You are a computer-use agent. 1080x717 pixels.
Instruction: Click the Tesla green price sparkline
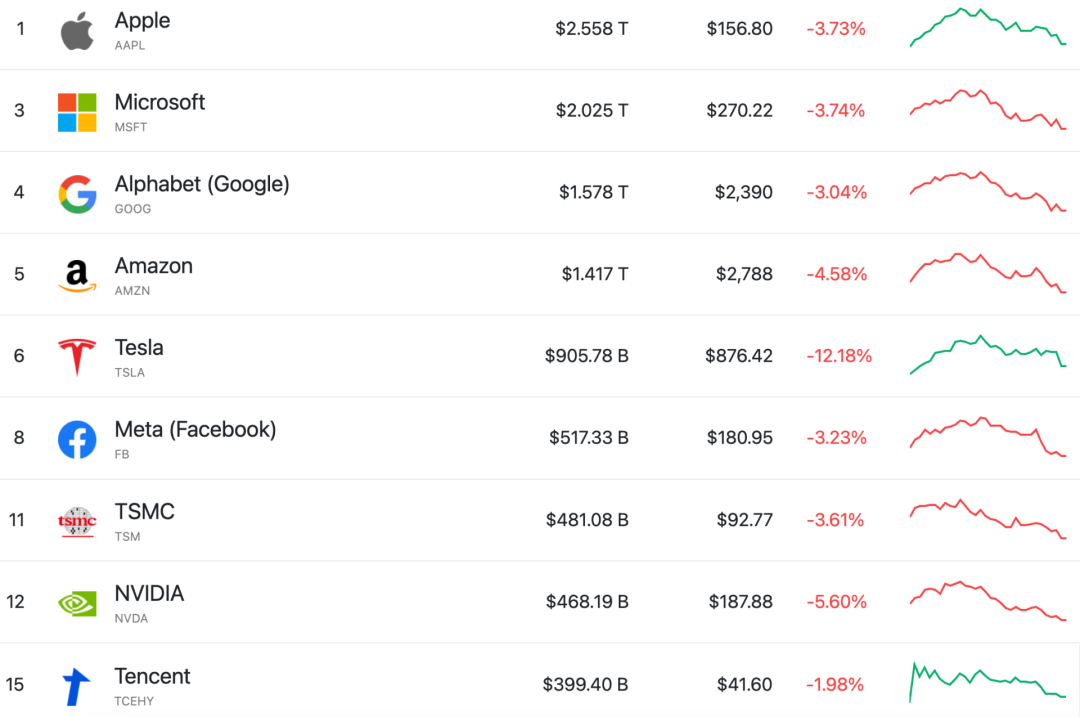click(988, 355)
